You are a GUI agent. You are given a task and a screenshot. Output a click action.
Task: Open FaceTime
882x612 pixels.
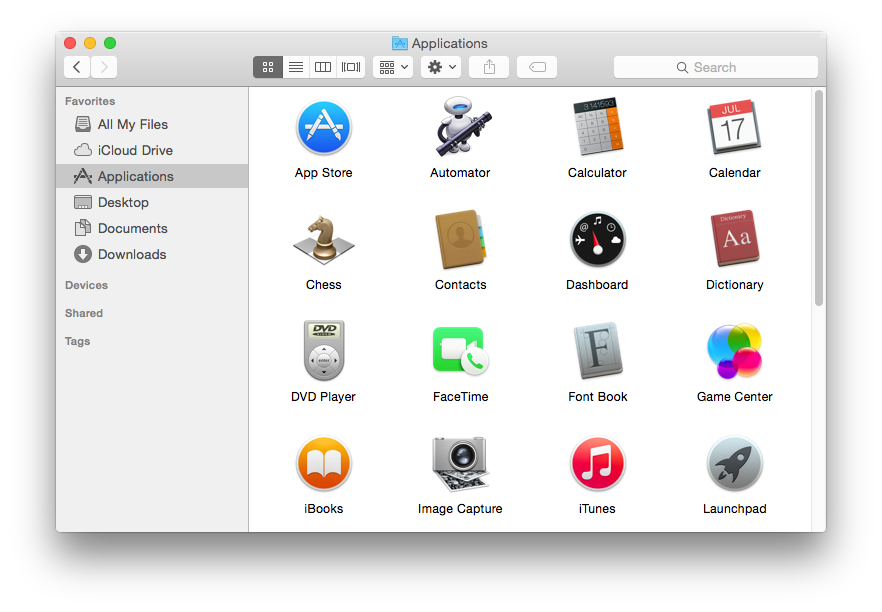(460, 351)
